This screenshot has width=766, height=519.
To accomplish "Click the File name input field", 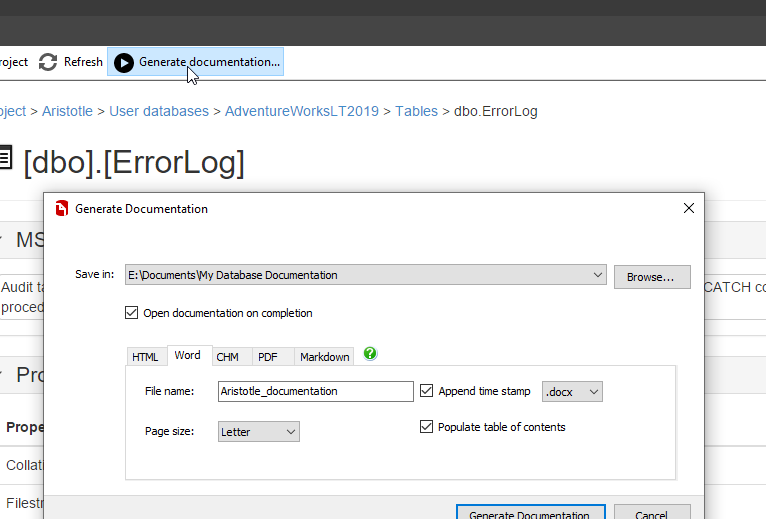I will 315,391.
